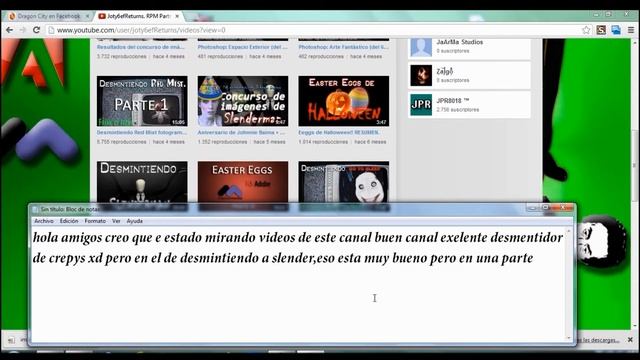Close the Dragon City en Facebook tab
Screen dimensions: 640x360
87,16
